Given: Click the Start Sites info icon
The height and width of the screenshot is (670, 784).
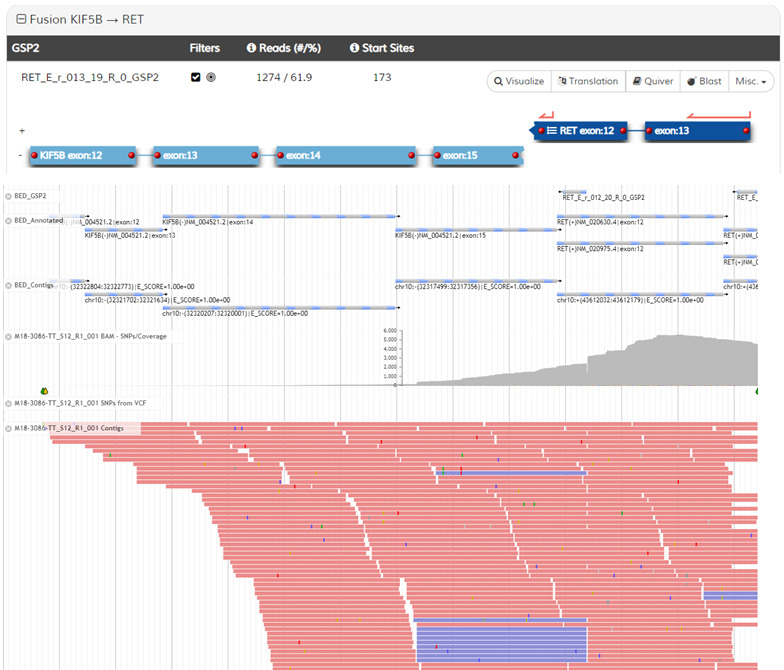Looking at the screenshot, I should tap(355, 48).
